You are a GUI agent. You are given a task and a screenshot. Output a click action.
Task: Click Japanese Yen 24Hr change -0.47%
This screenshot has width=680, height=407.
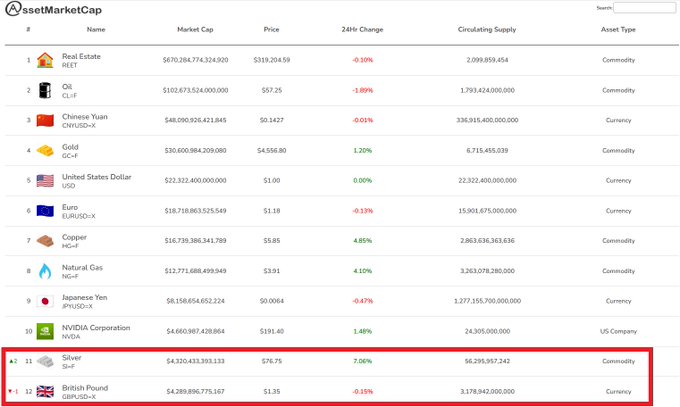(x=363, y=301)
